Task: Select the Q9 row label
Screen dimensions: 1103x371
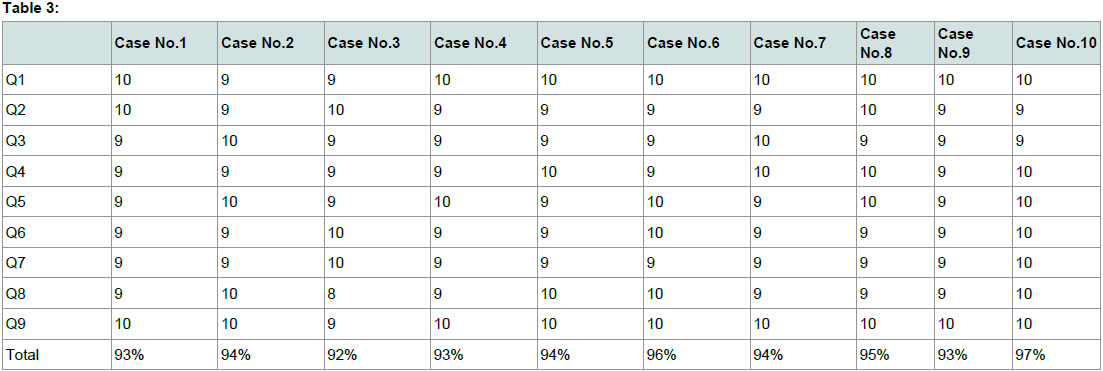Action: point(15,325)
